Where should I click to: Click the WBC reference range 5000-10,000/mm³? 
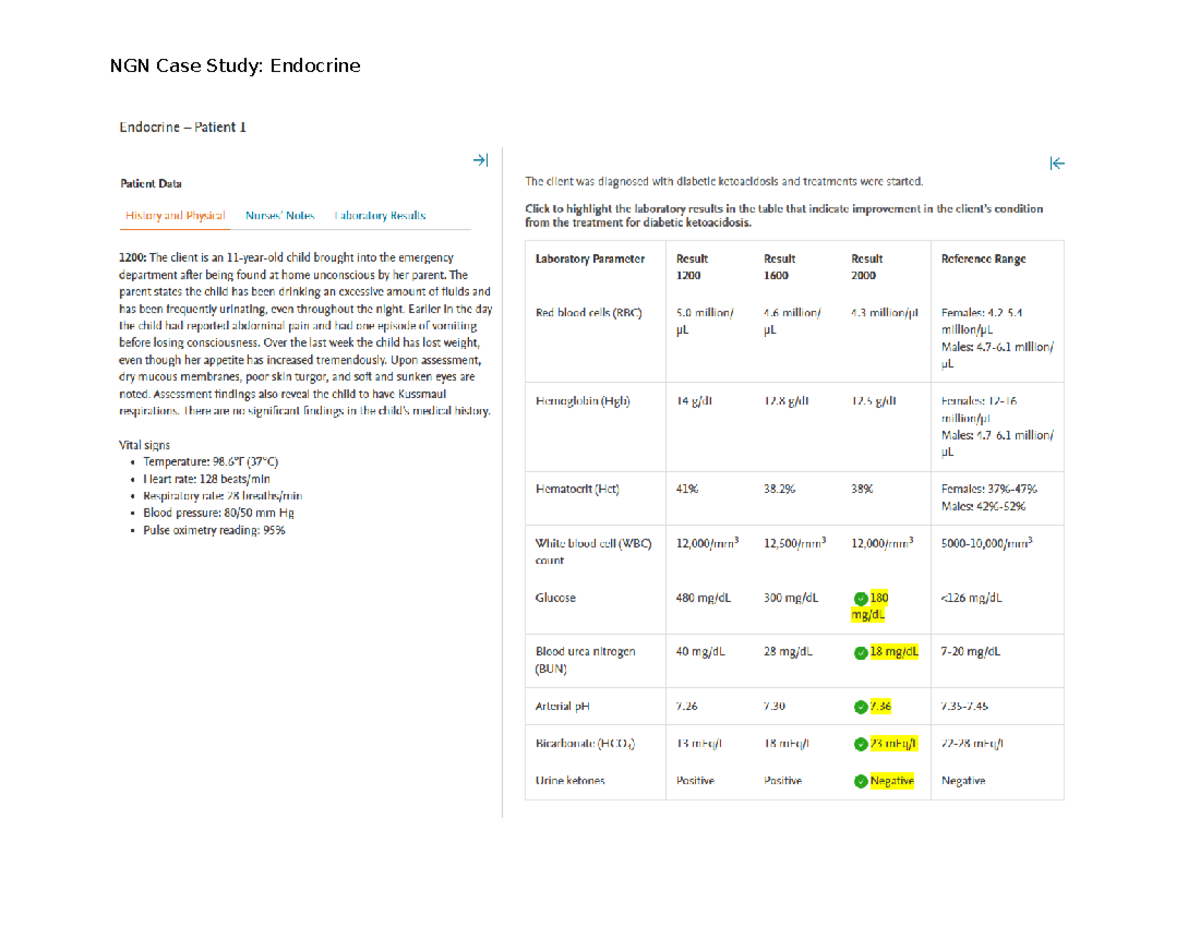tap(988, 544)
